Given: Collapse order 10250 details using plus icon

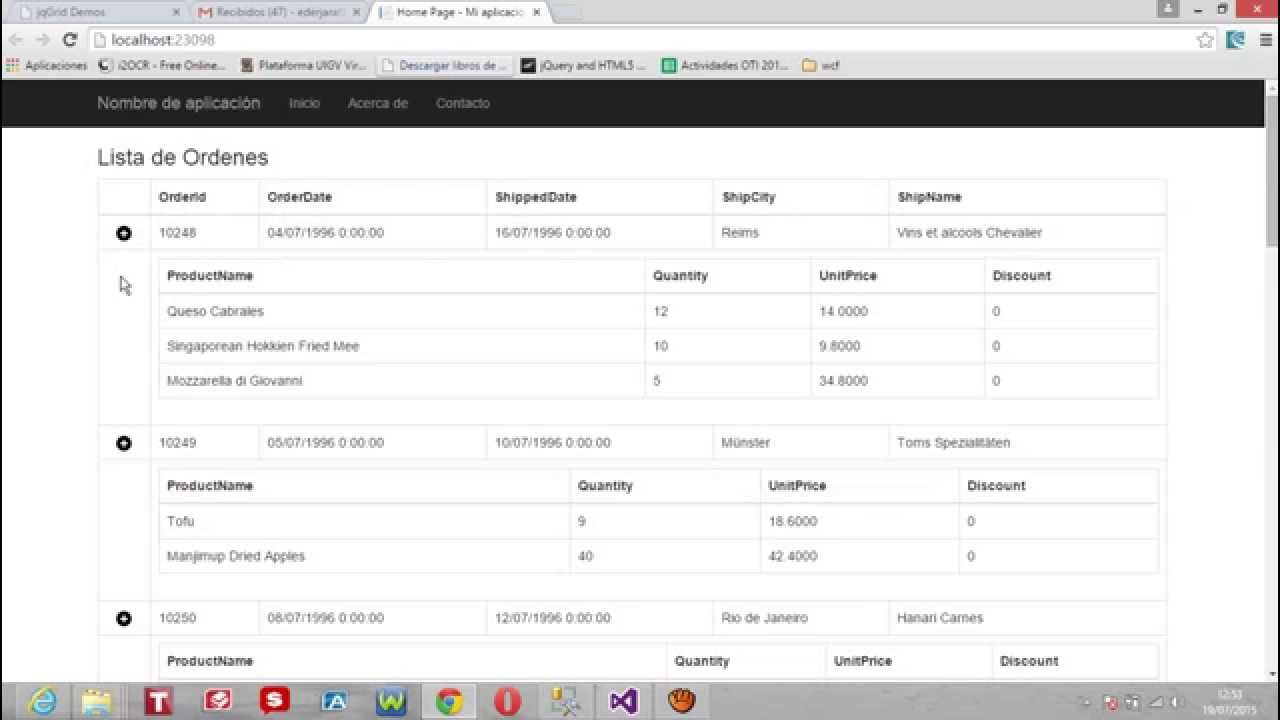Looking at the screenshot, I should (124, 619).
